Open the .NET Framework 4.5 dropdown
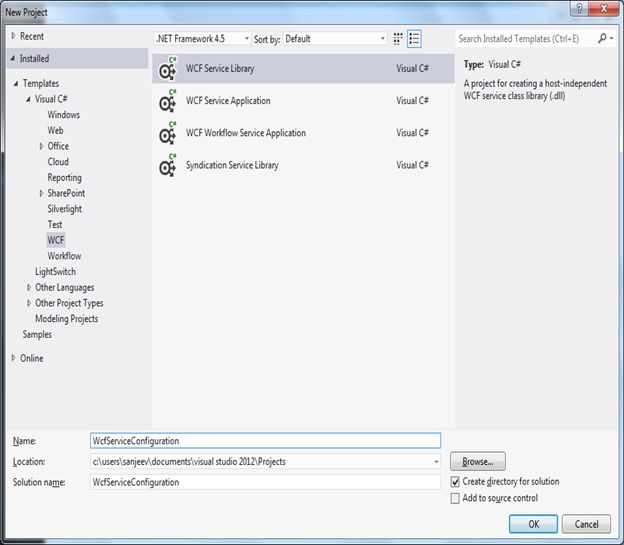The width and height of the screenshot is (624, 545). [x=202, y=39]
